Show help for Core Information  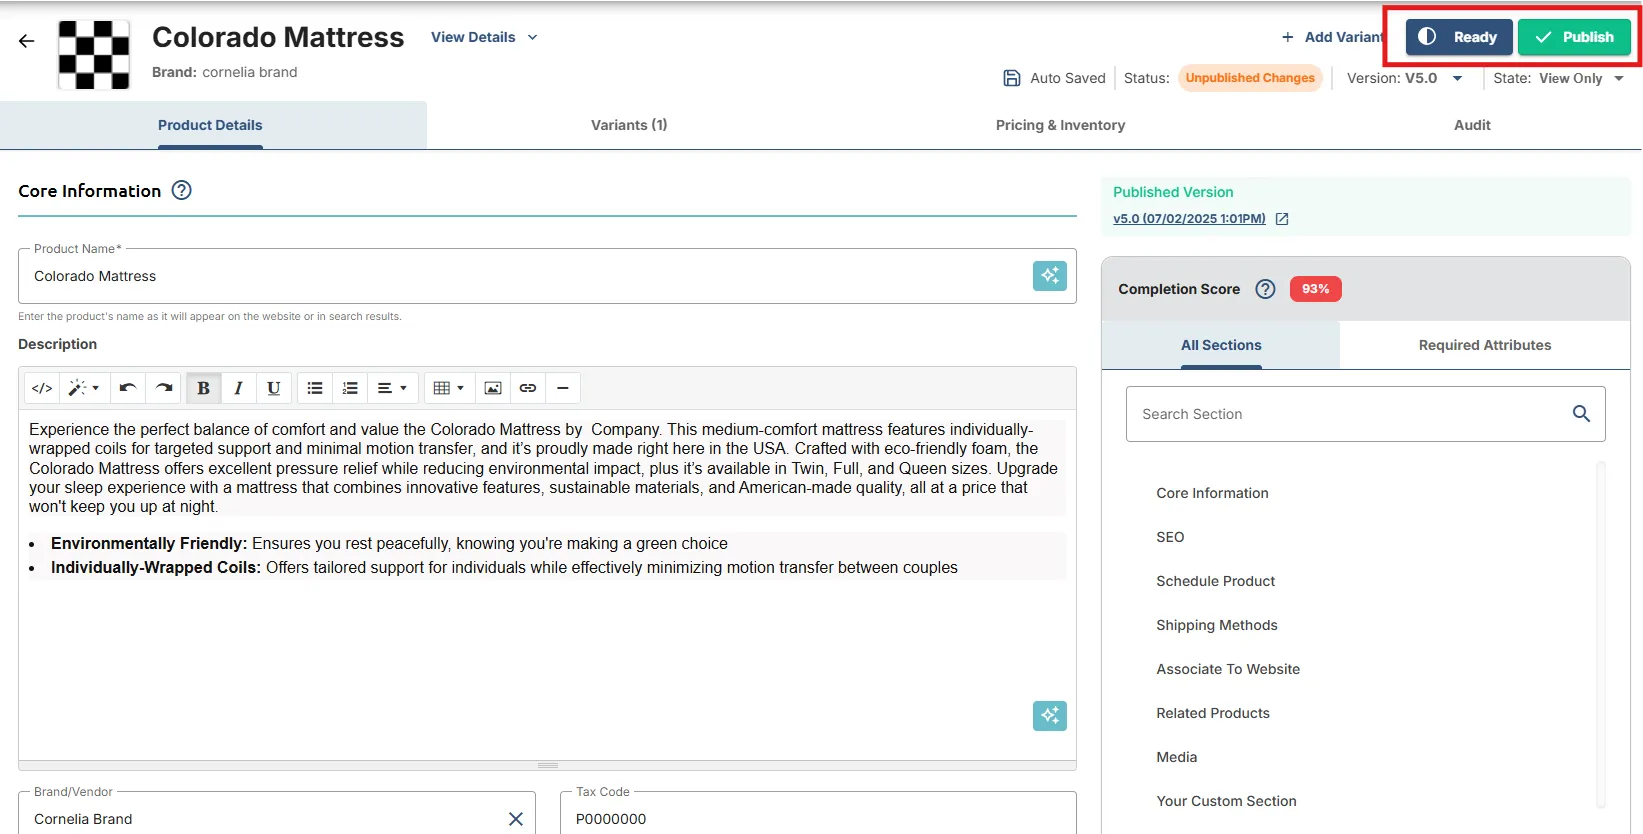click(181, 190)
